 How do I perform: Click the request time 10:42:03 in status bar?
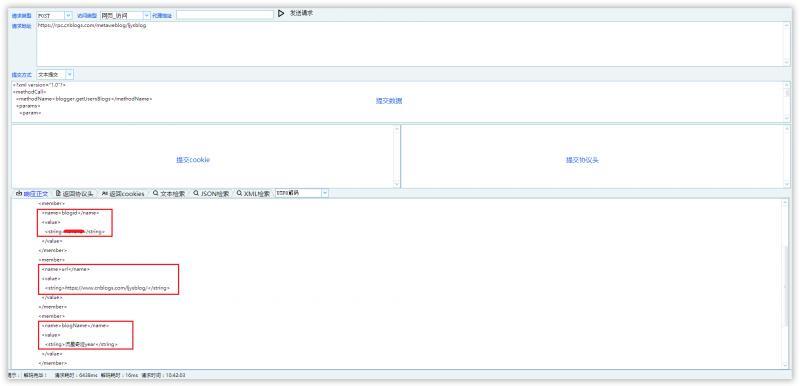(x=164, y=375)
